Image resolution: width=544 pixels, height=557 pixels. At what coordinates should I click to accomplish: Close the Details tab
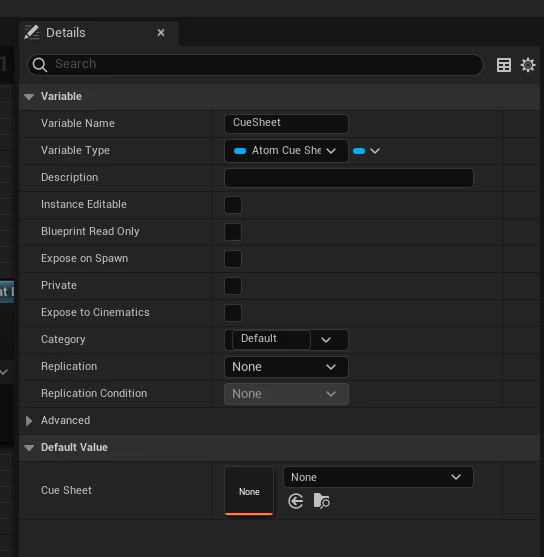click(161, 33)
